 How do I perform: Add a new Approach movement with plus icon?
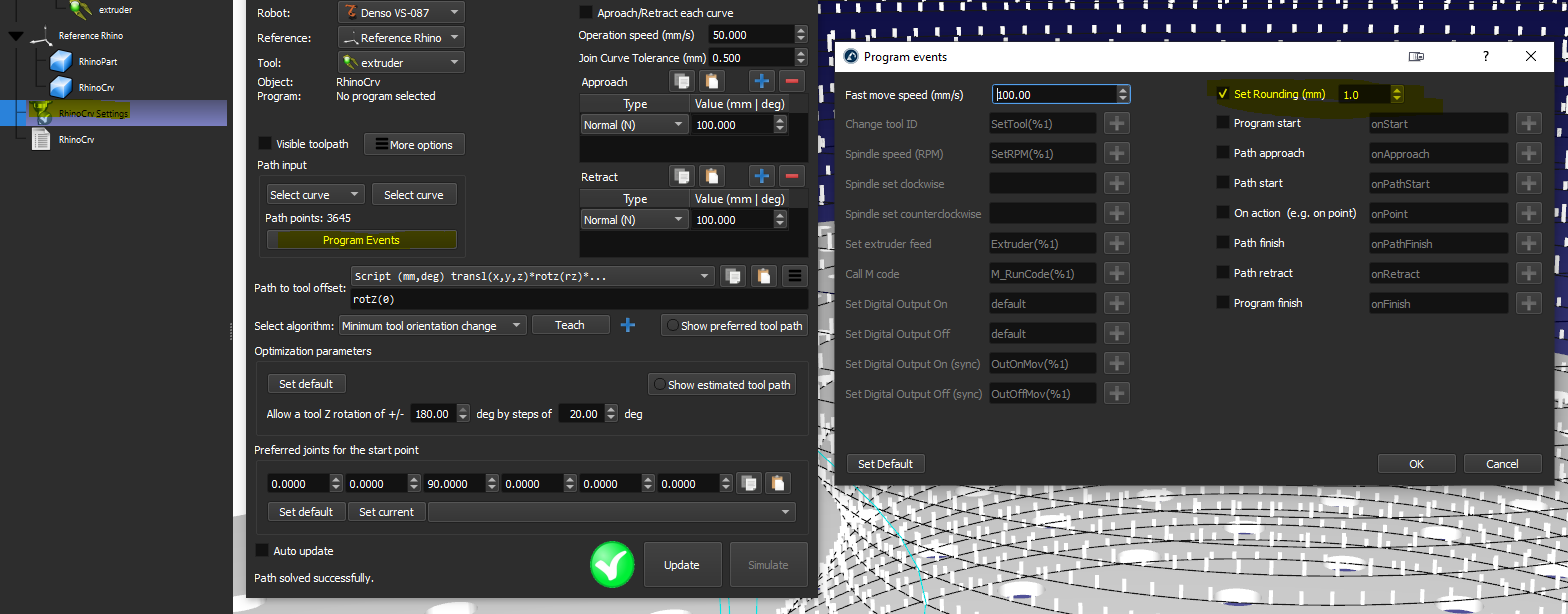[762, 82]
